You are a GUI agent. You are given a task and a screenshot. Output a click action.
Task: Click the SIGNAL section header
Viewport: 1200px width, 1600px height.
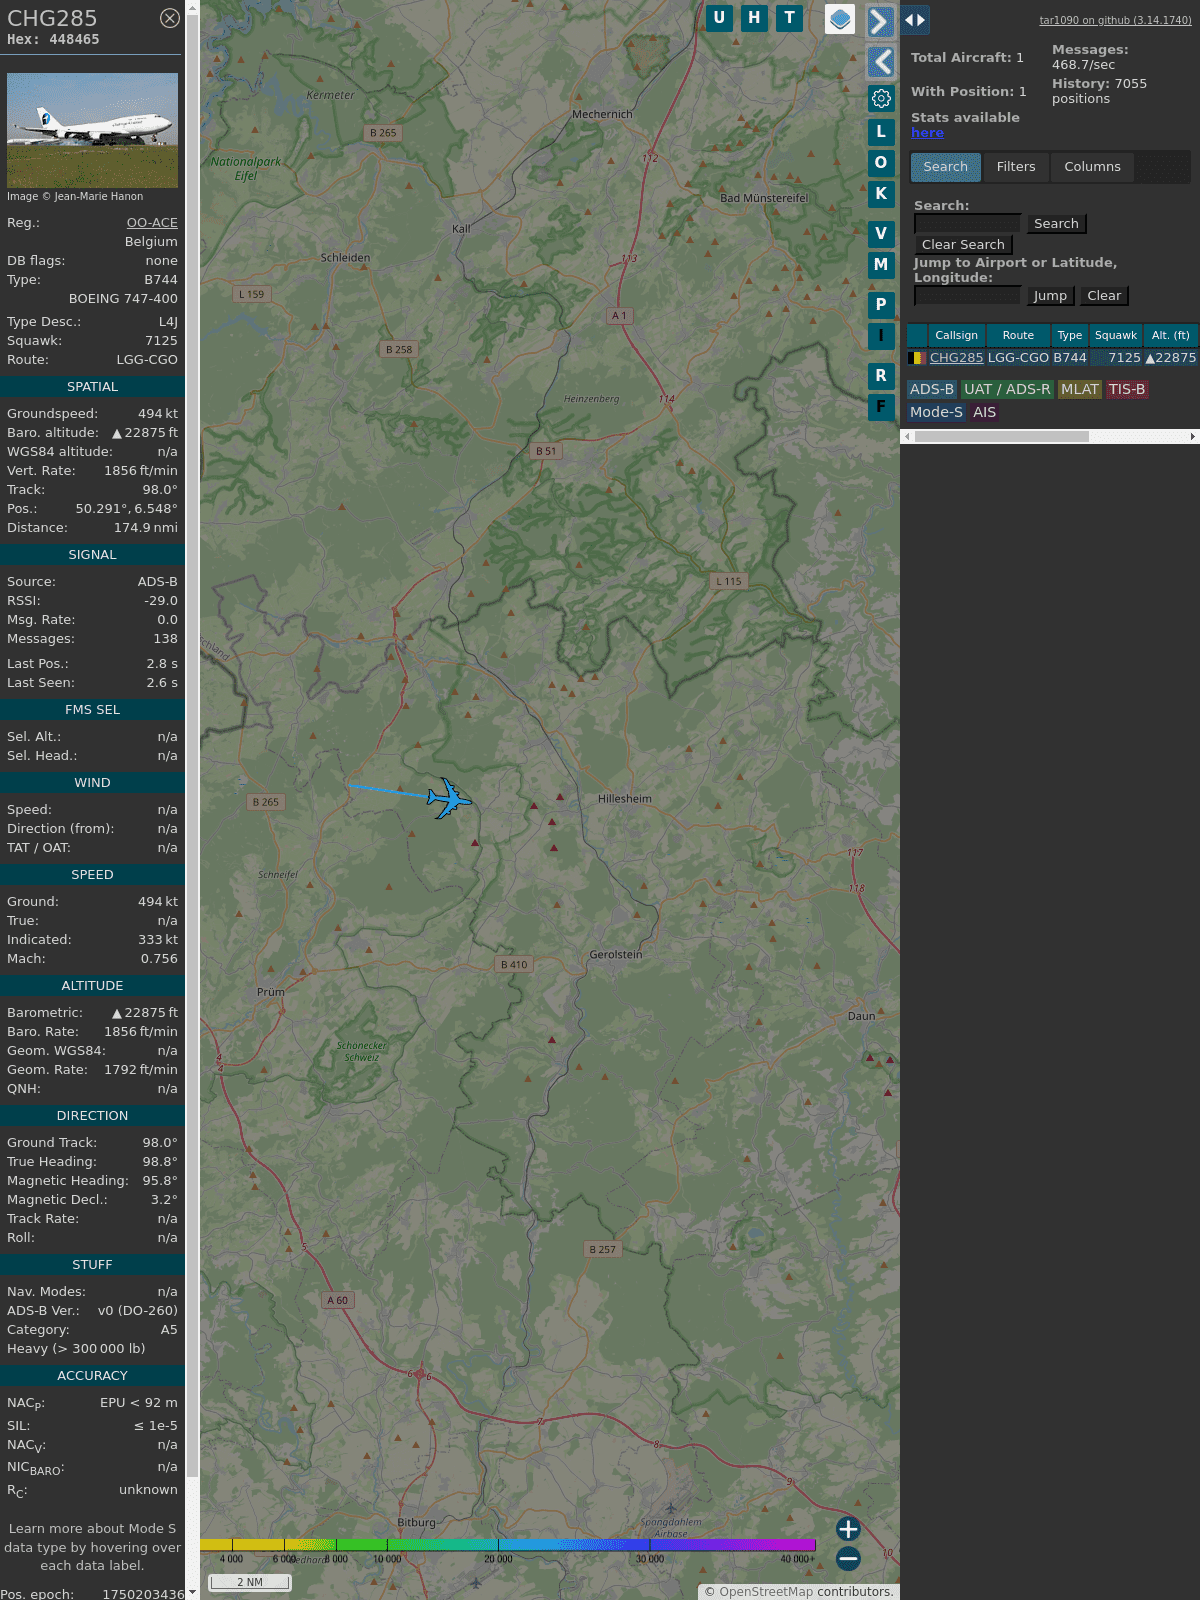point(92,555)
